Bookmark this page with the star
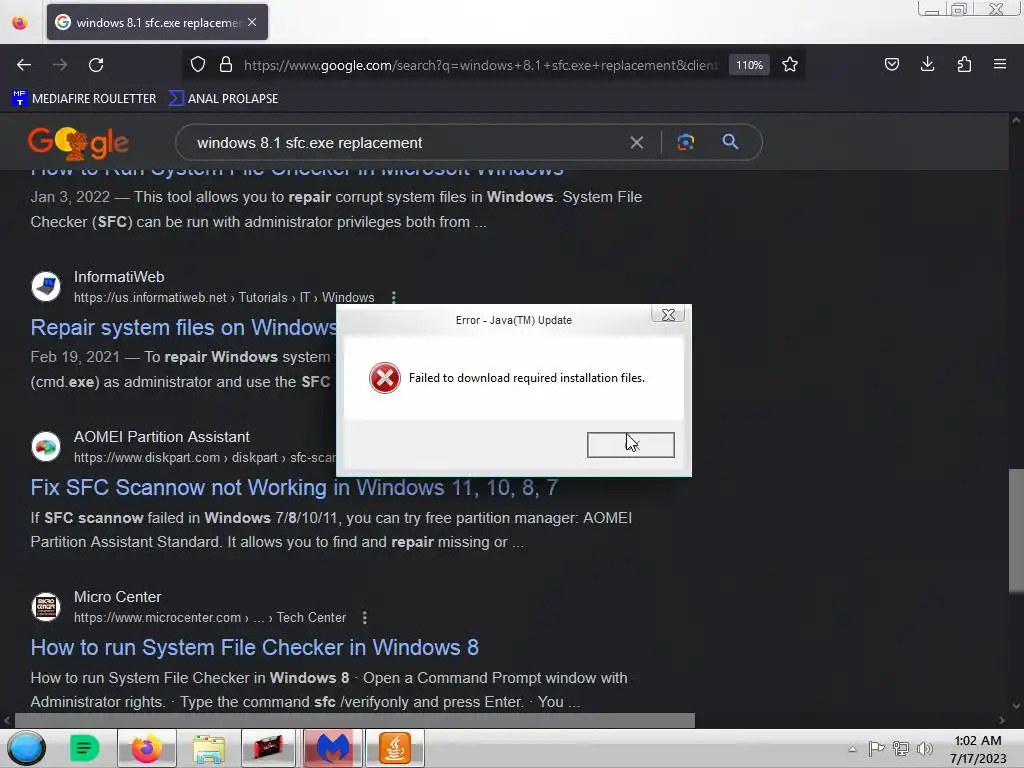Screen dimensions: 1024x768 [x=790, y=65]
